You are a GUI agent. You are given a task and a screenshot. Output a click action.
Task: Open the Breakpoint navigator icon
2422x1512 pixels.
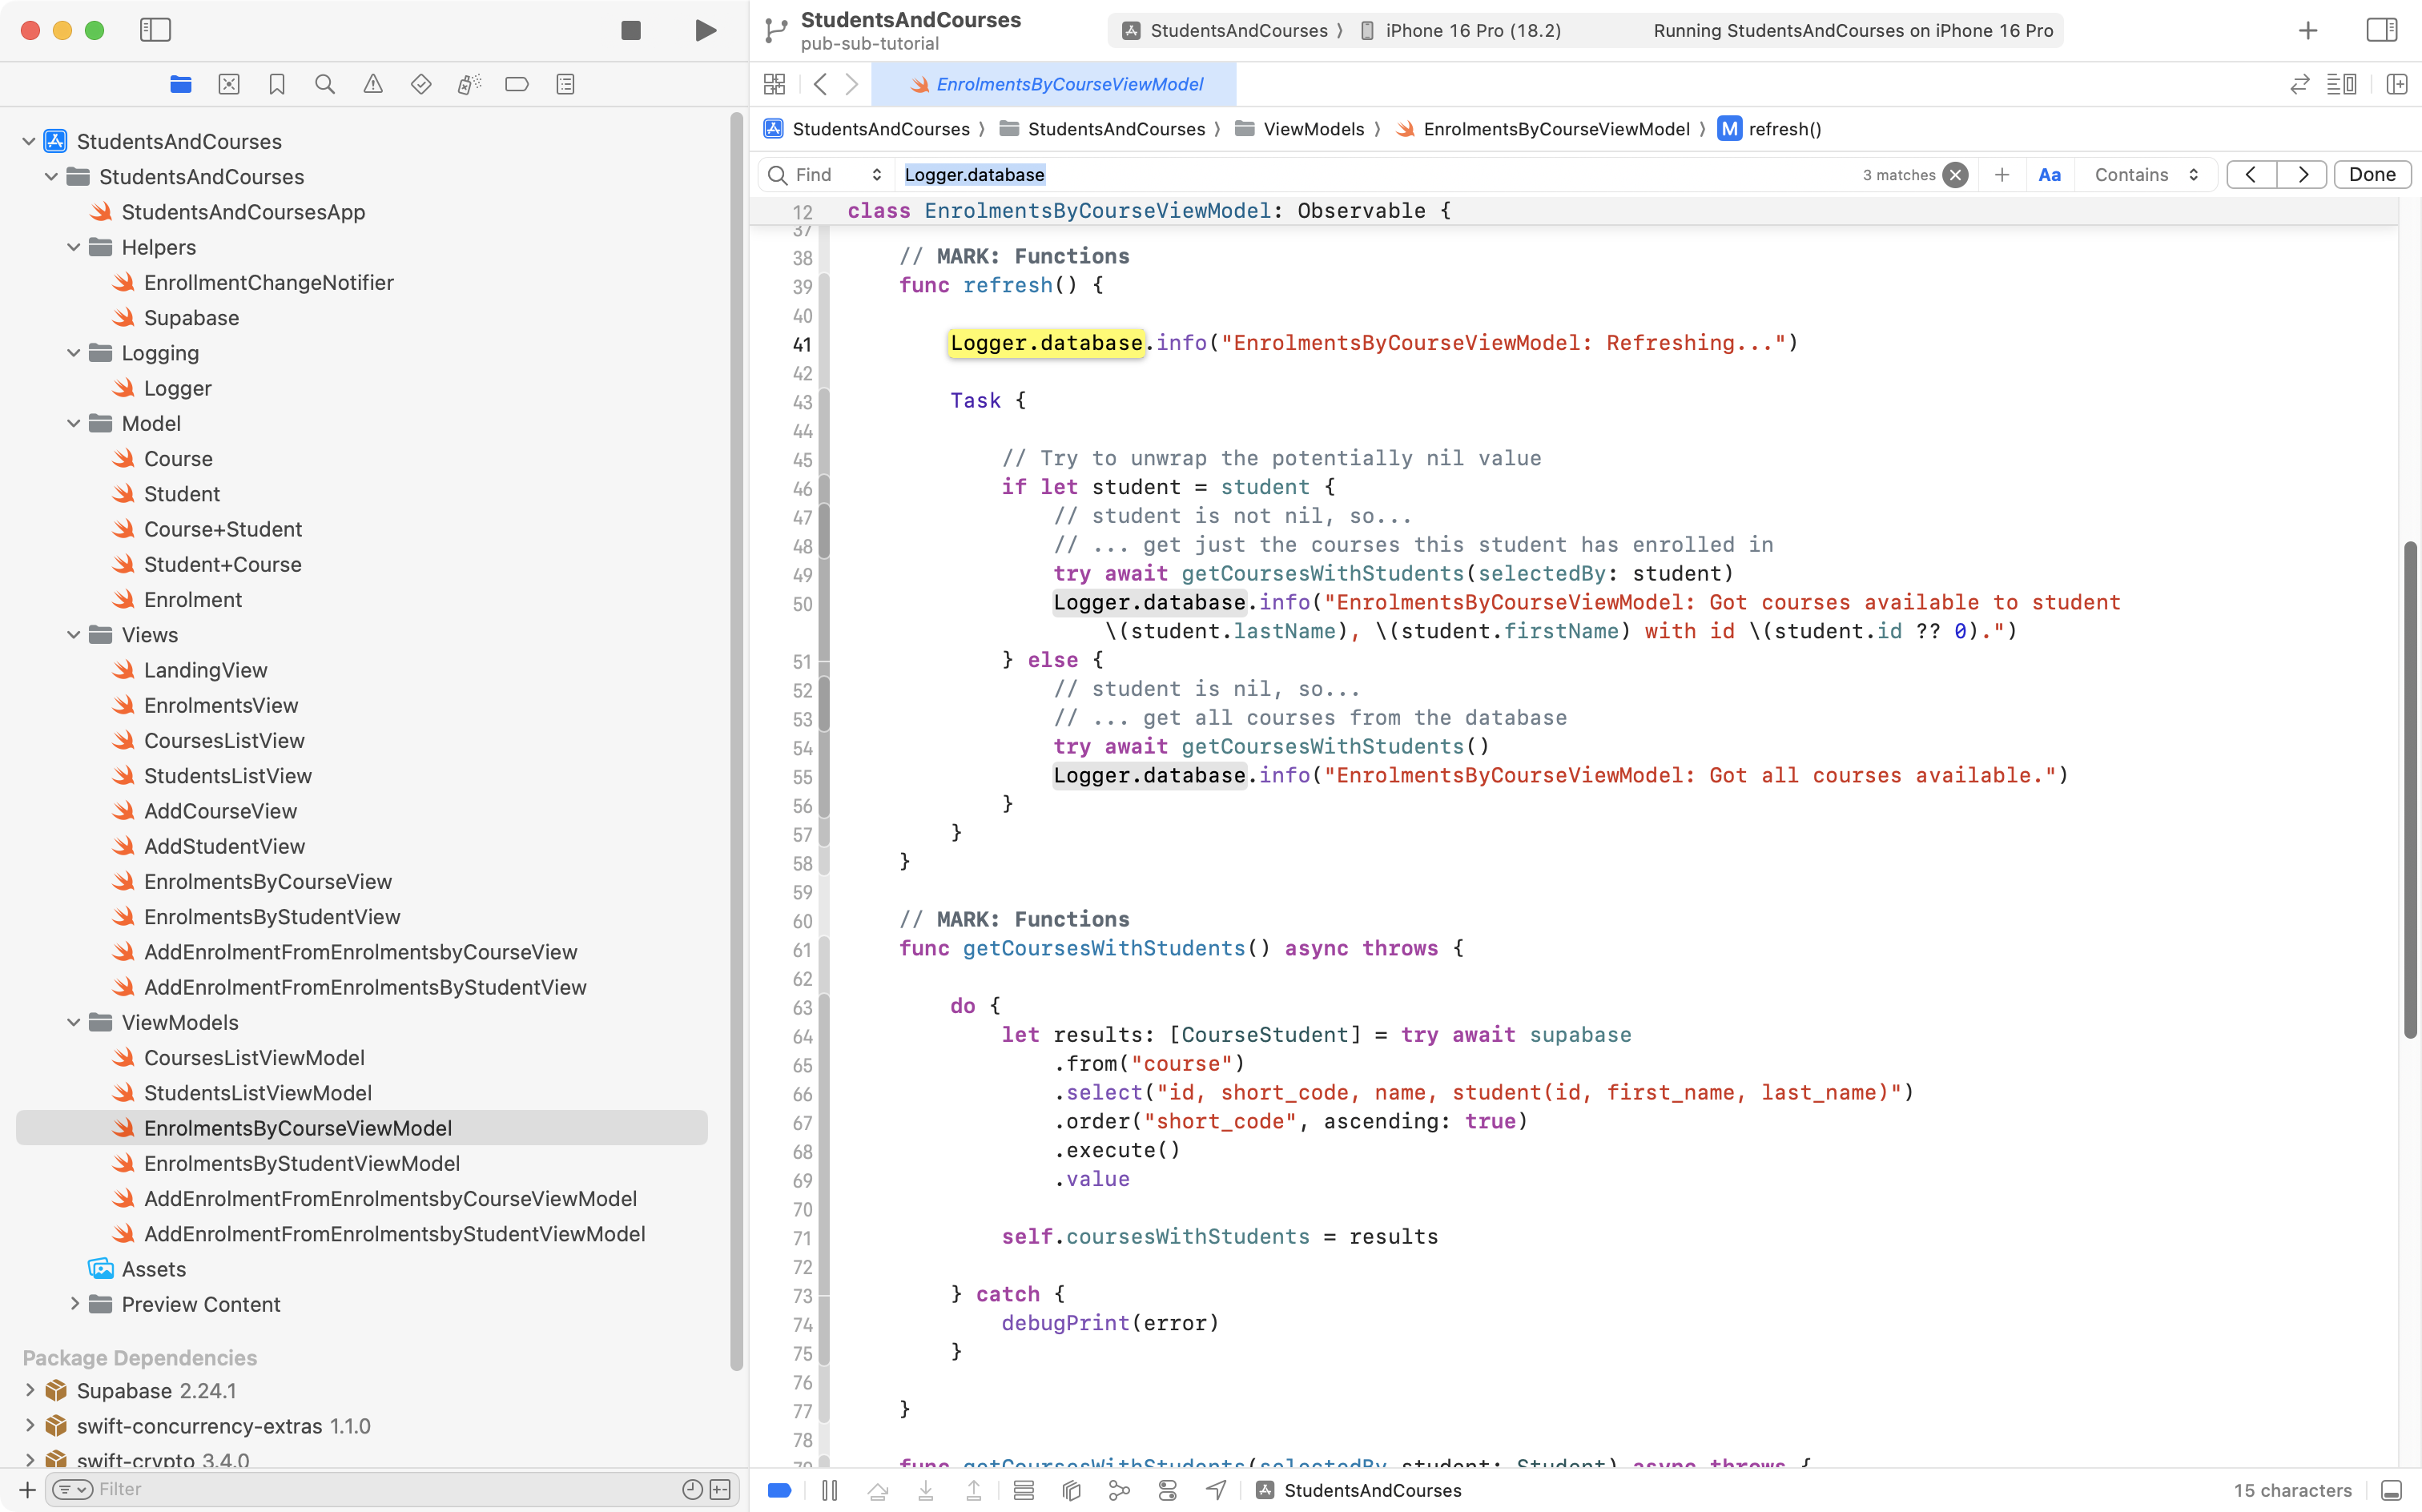(517, 84)
